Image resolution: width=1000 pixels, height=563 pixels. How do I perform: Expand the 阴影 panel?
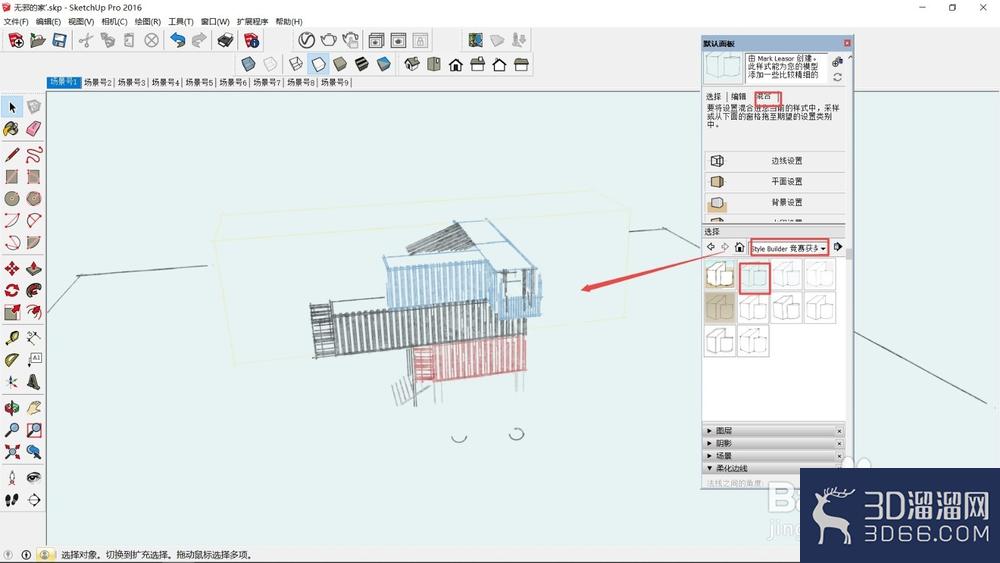click(x=774, y=443)
